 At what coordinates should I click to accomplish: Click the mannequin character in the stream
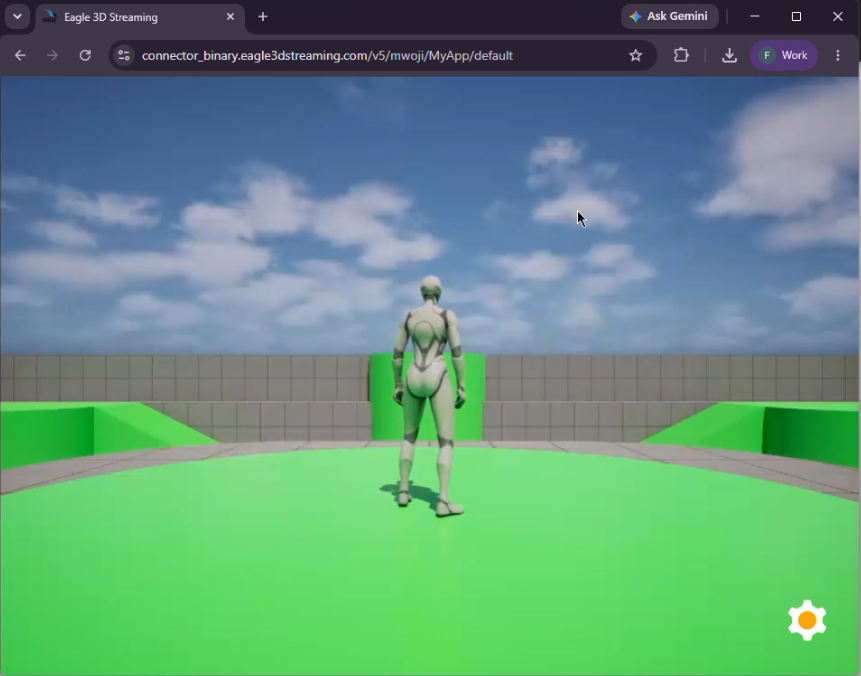(x=429, y=395)
